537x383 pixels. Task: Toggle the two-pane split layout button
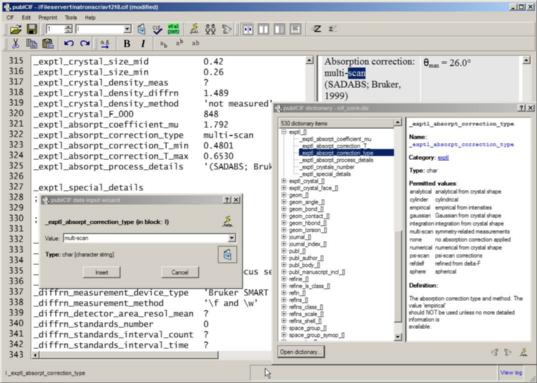point(263,29)
